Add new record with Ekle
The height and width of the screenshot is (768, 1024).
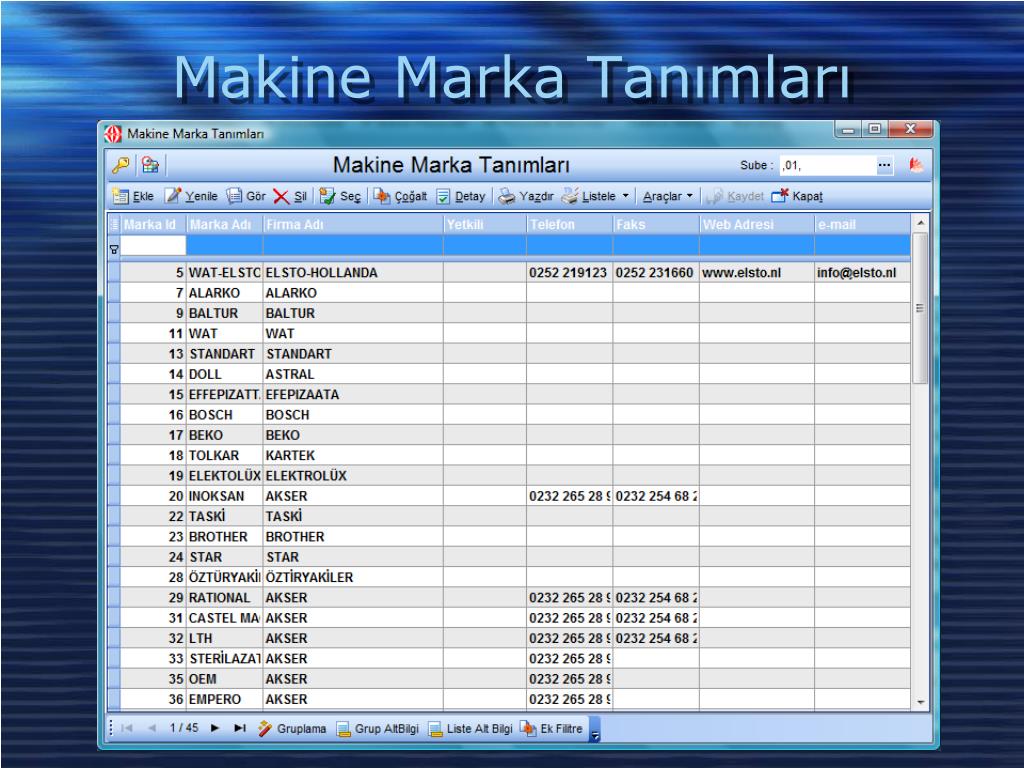(x=133, y=196)
